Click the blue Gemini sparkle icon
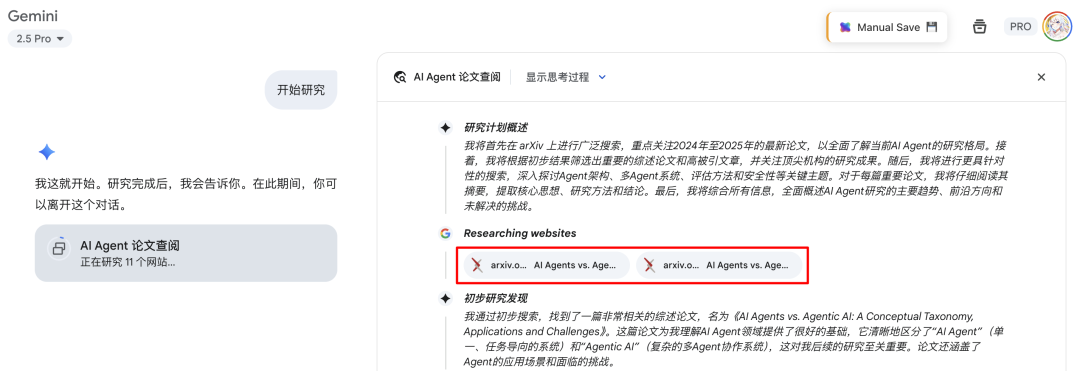Viewport: 1080px width, 371px height. (46, 152)
